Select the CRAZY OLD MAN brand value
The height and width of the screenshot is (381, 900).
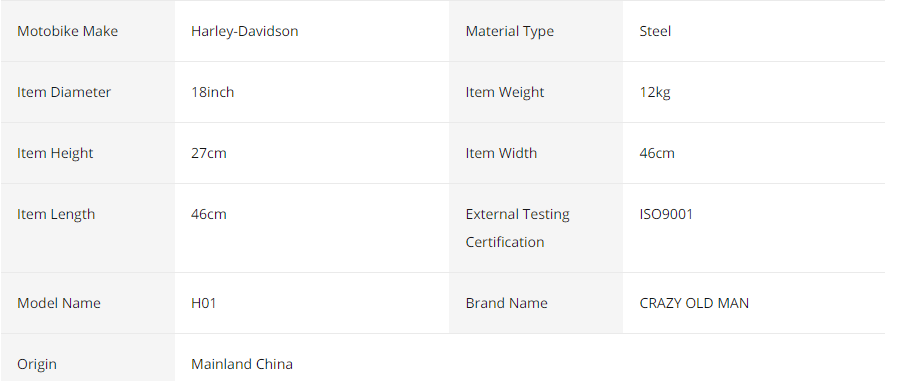[x=694, y=303]
